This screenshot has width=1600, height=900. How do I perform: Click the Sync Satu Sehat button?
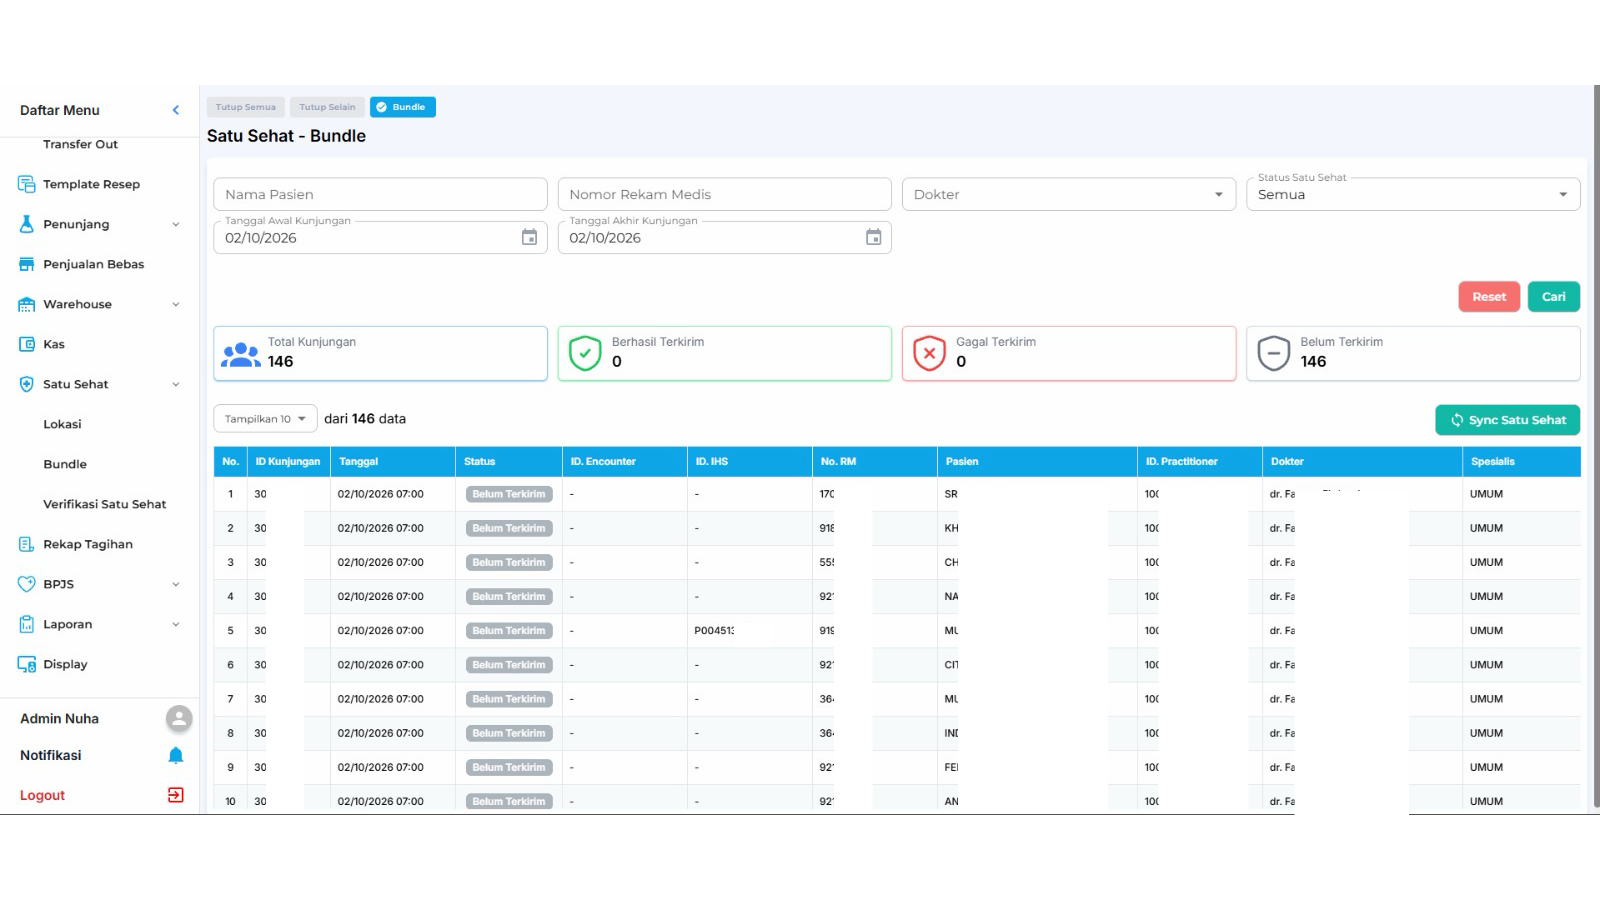click(1508, 420)
